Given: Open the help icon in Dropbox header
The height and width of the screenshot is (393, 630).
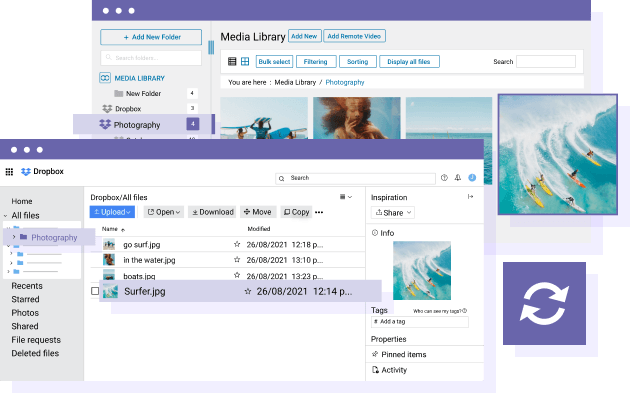Looking at the screenshot, I should [444, 178].
